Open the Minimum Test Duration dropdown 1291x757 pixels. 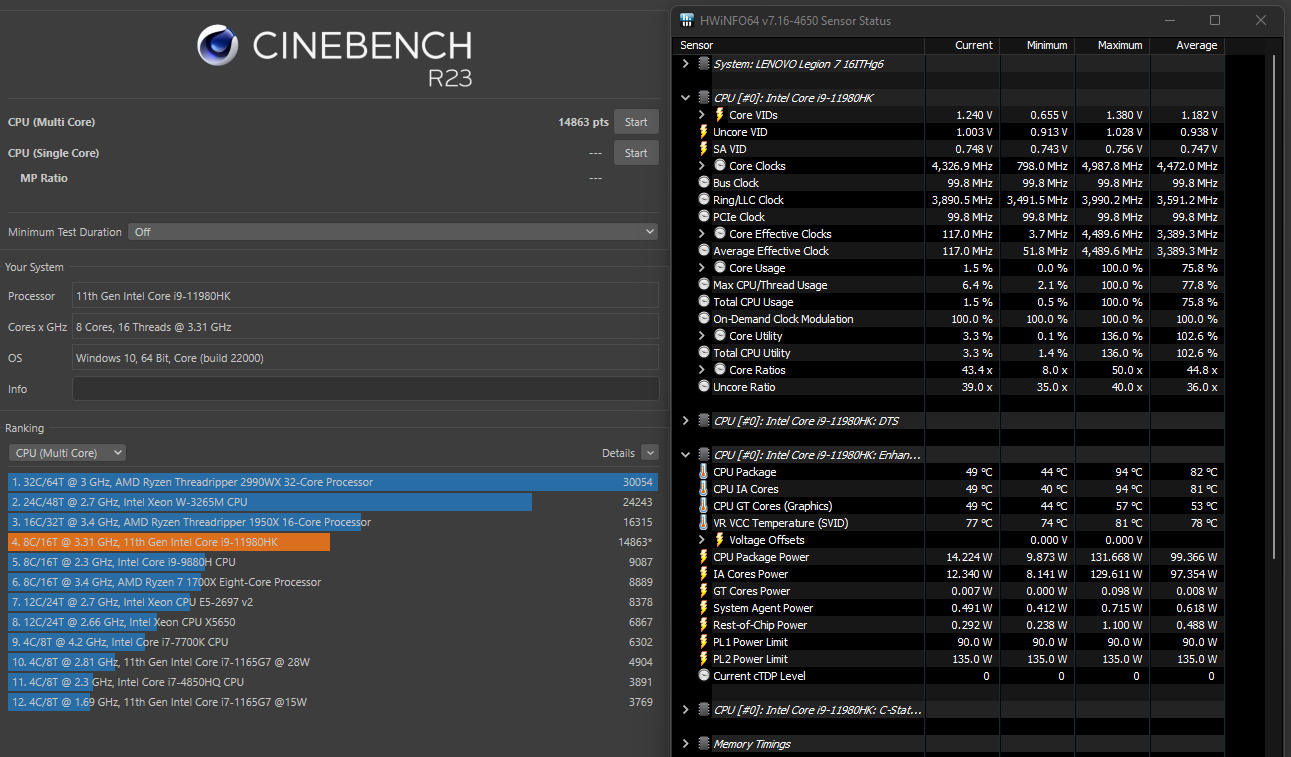(393, 232)
